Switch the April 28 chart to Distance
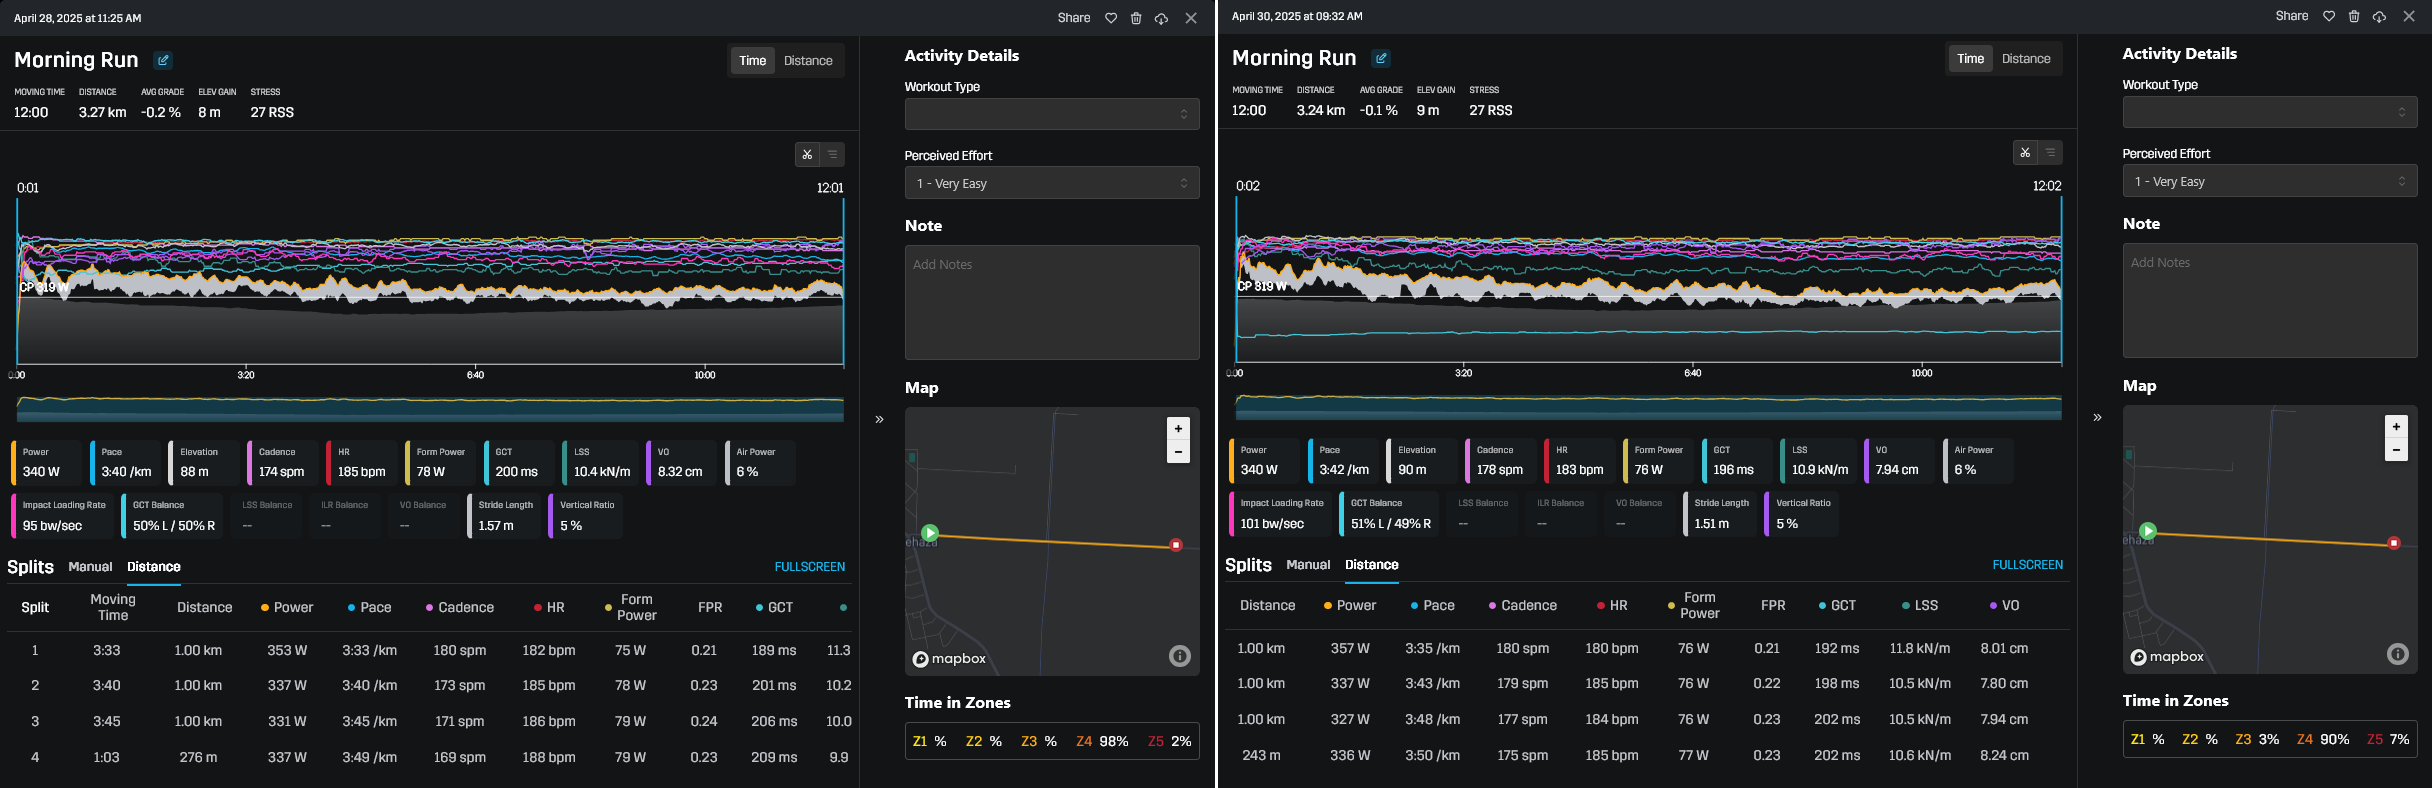2432x788 pixels. 808,61
